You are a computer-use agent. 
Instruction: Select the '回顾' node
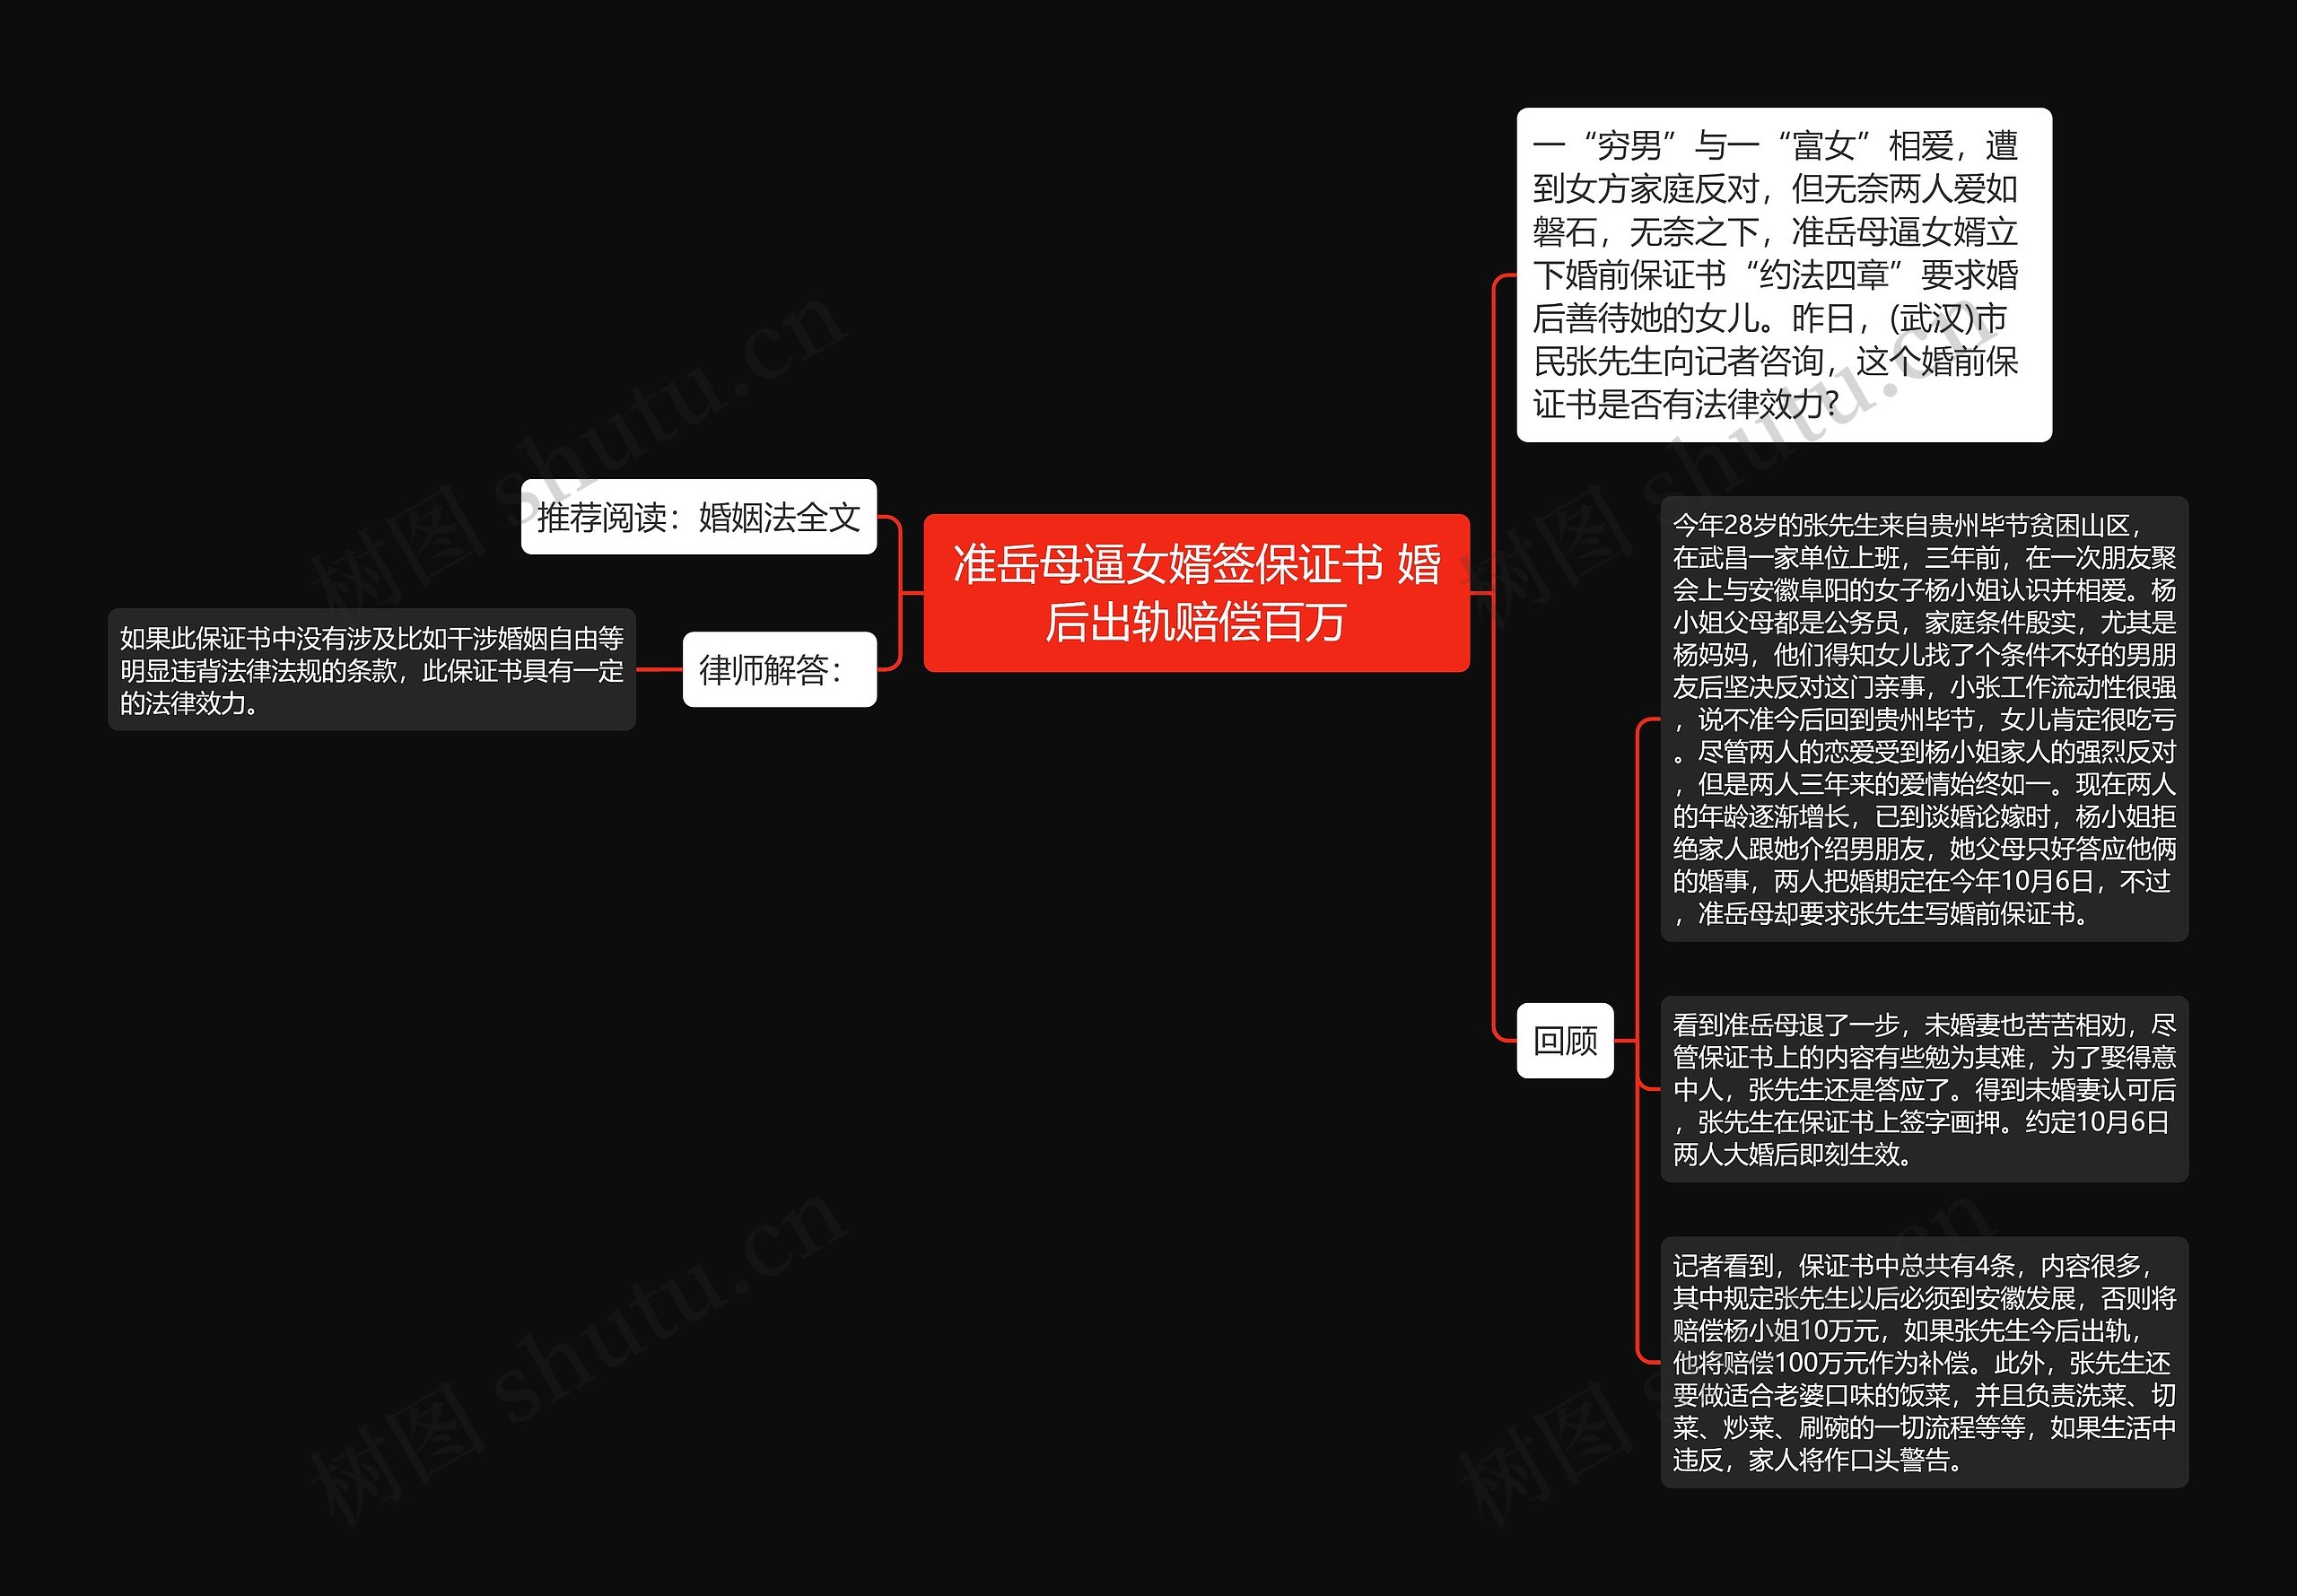pyautogui.click(x=1565, y=1040)
